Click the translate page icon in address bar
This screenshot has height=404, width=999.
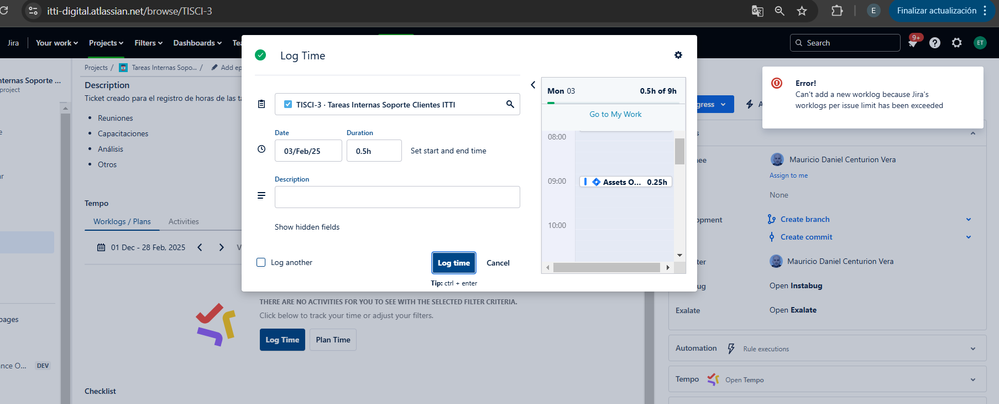click(x=757, y=11)
